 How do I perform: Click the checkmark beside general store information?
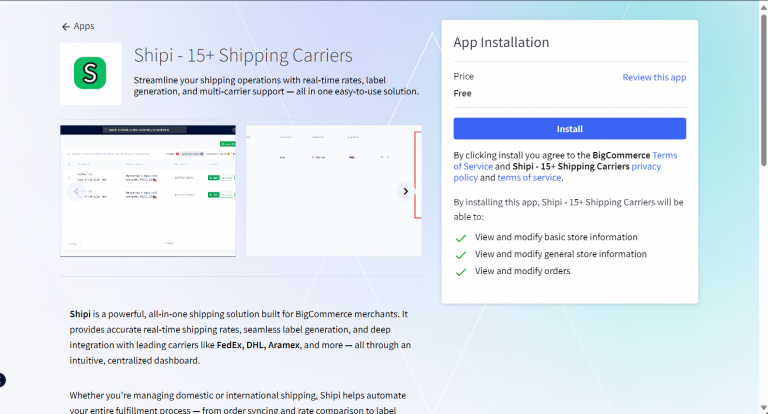460,255
